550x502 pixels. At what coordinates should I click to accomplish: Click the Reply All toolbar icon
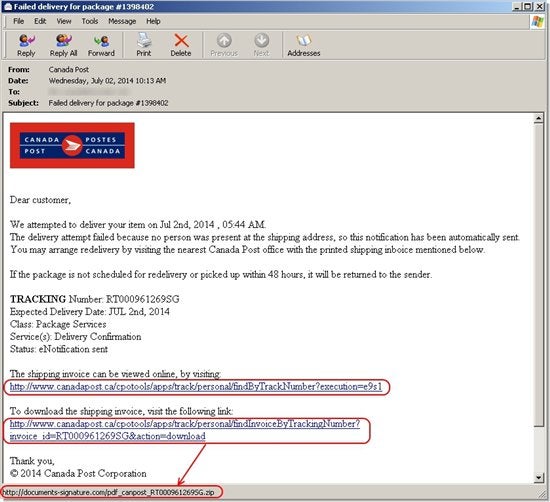[x=63, y=45]
